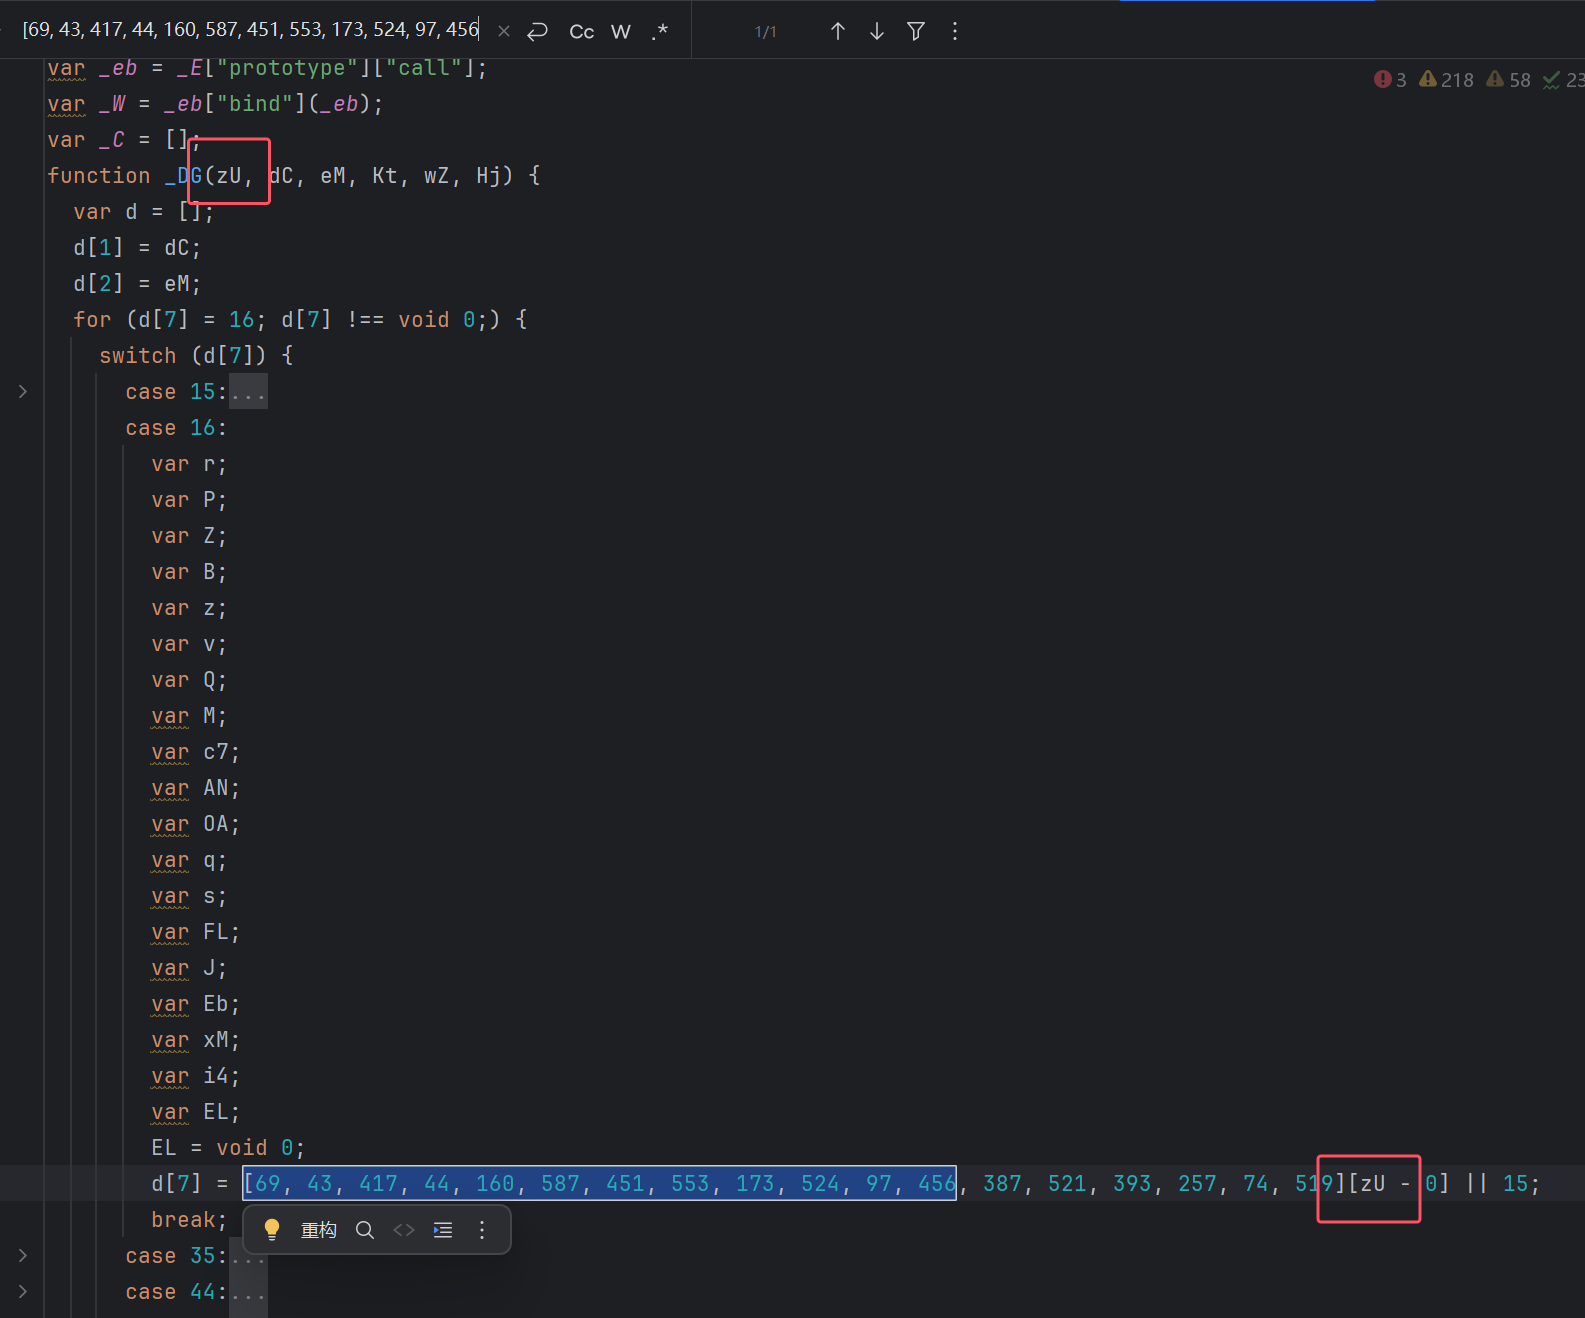Click the lightbulb intention icon

point(271,1230)
